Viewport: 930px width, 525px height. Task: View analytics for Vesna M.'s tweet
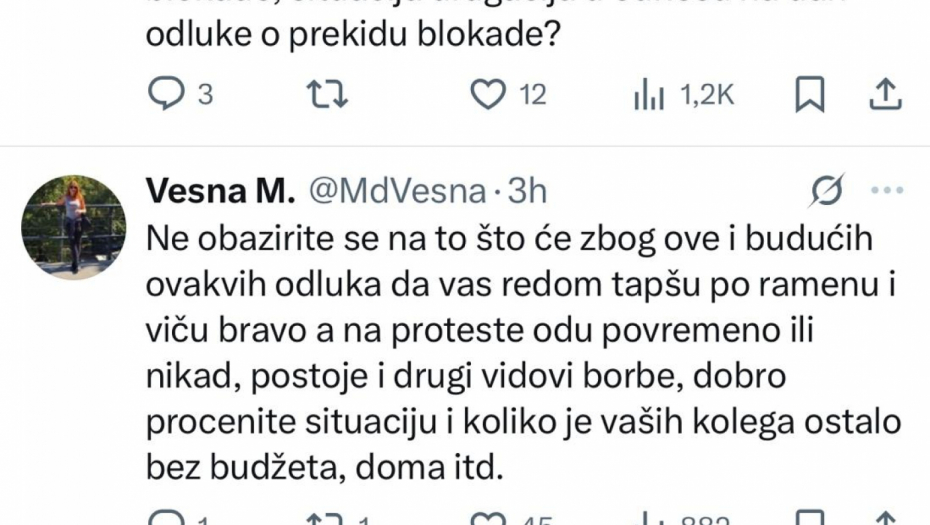(x=648, y=518)
